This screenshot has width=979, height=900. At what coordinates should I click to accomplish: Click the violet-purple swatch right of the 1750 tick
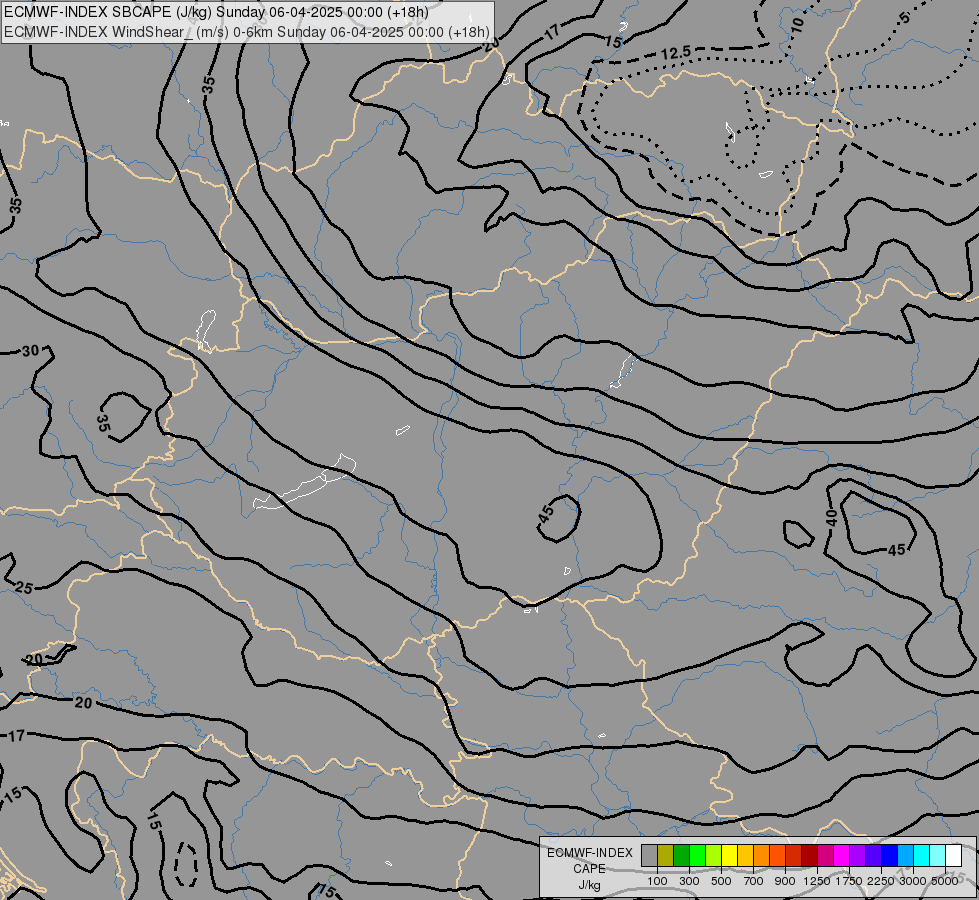tap(858, 856)
